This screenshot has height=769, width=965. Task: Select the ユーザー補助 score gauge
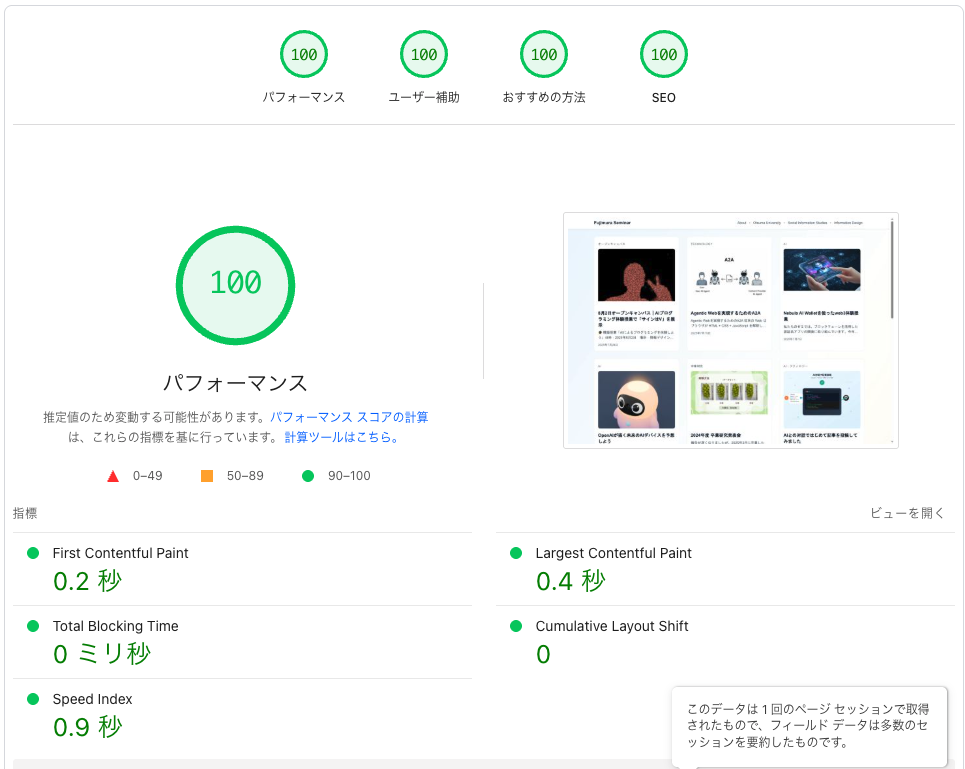[x=424, y=54]
